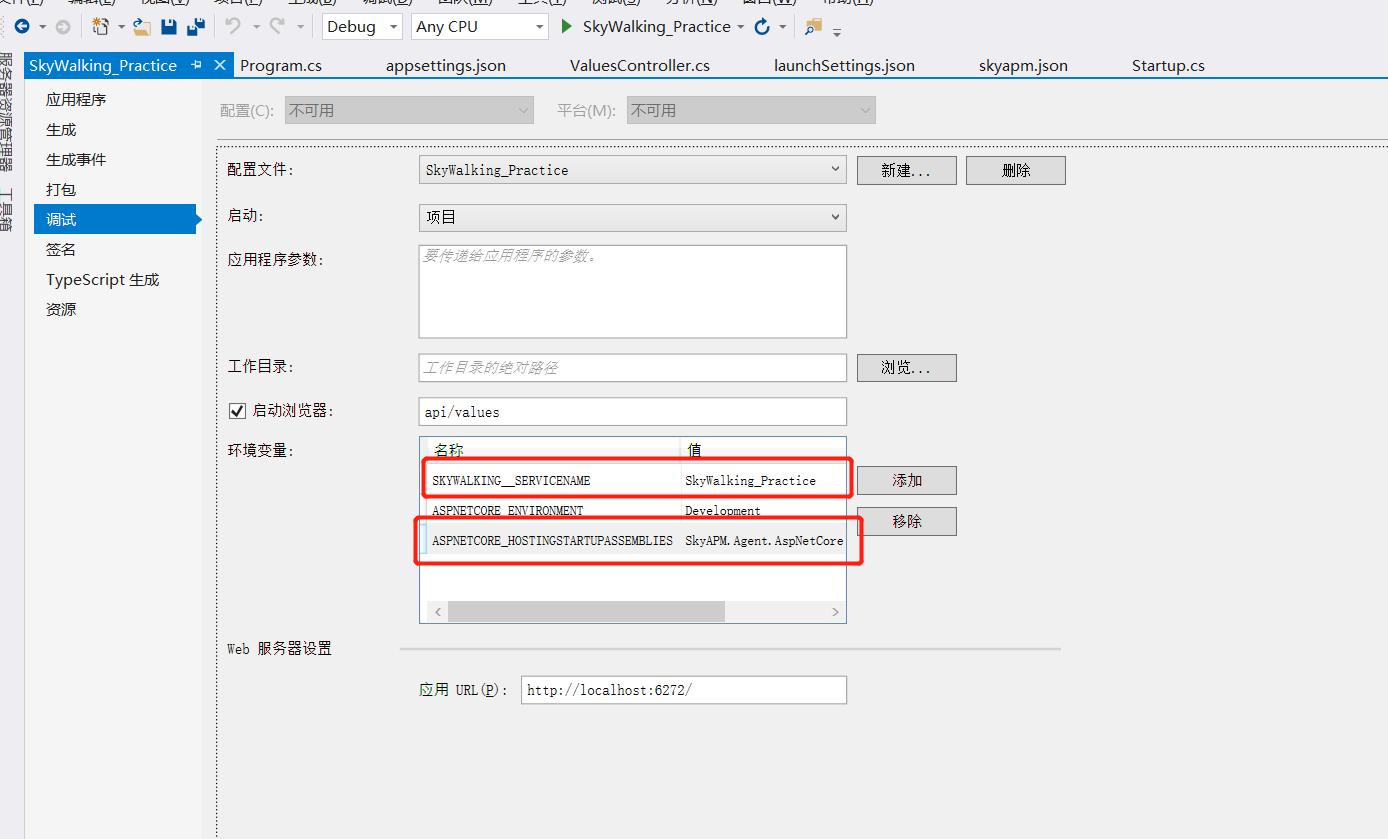Click the 应用 URL localhost:6272 field
This screenshot has height=839, width=1388.
[x=683, y=690]
